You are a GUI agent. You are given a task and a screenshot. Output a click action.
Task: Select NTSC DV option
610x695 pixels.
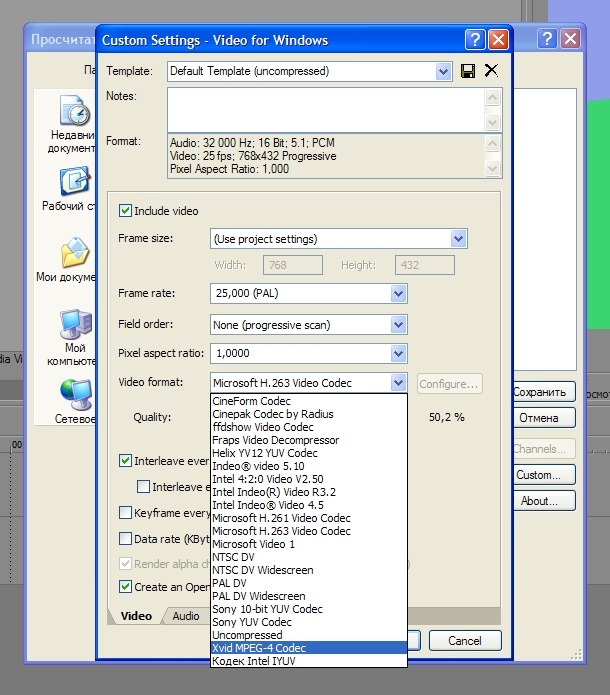click(309, 557)
